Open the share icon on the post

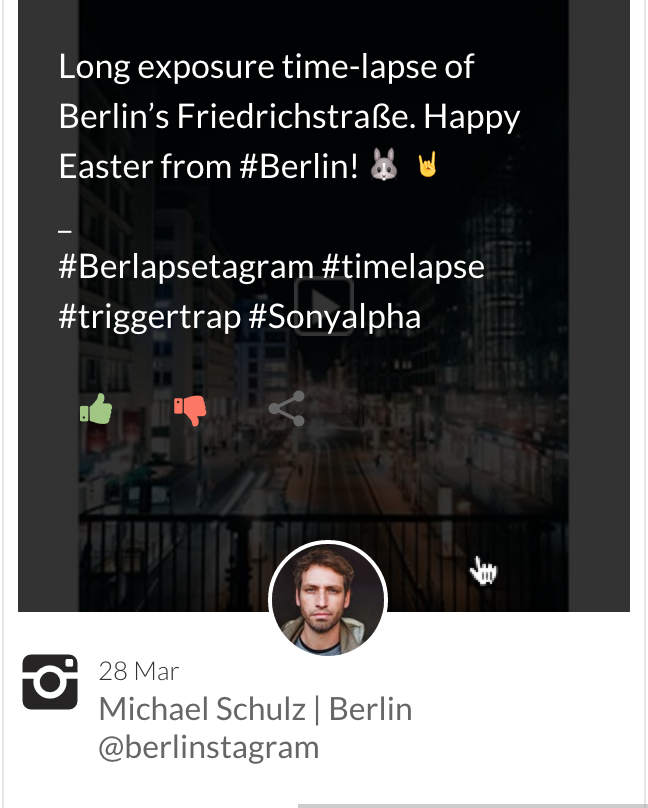287,409
